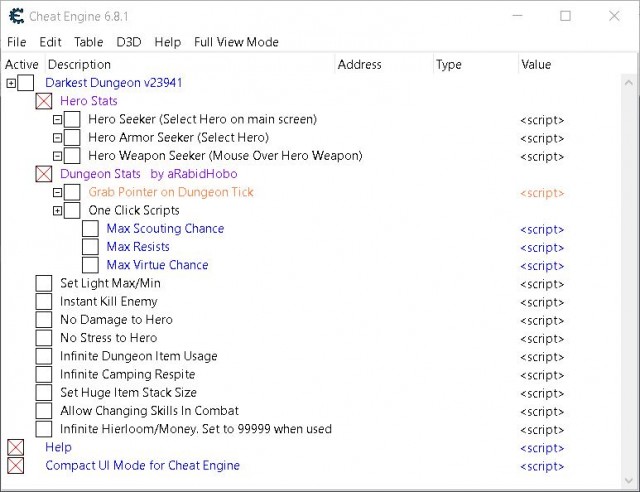The image size is (640, 492).
Task: Collapse the Grab Pointer on Dungeon Tick entry
Action: pyautogui.click(x=58, y=192)
